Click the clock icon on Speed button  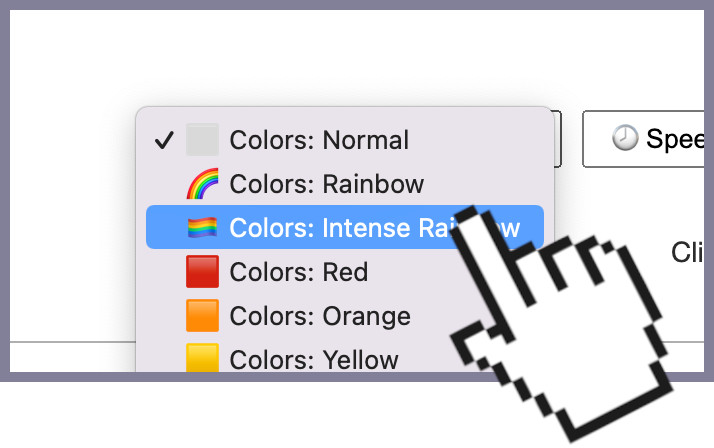coord(624,137)
